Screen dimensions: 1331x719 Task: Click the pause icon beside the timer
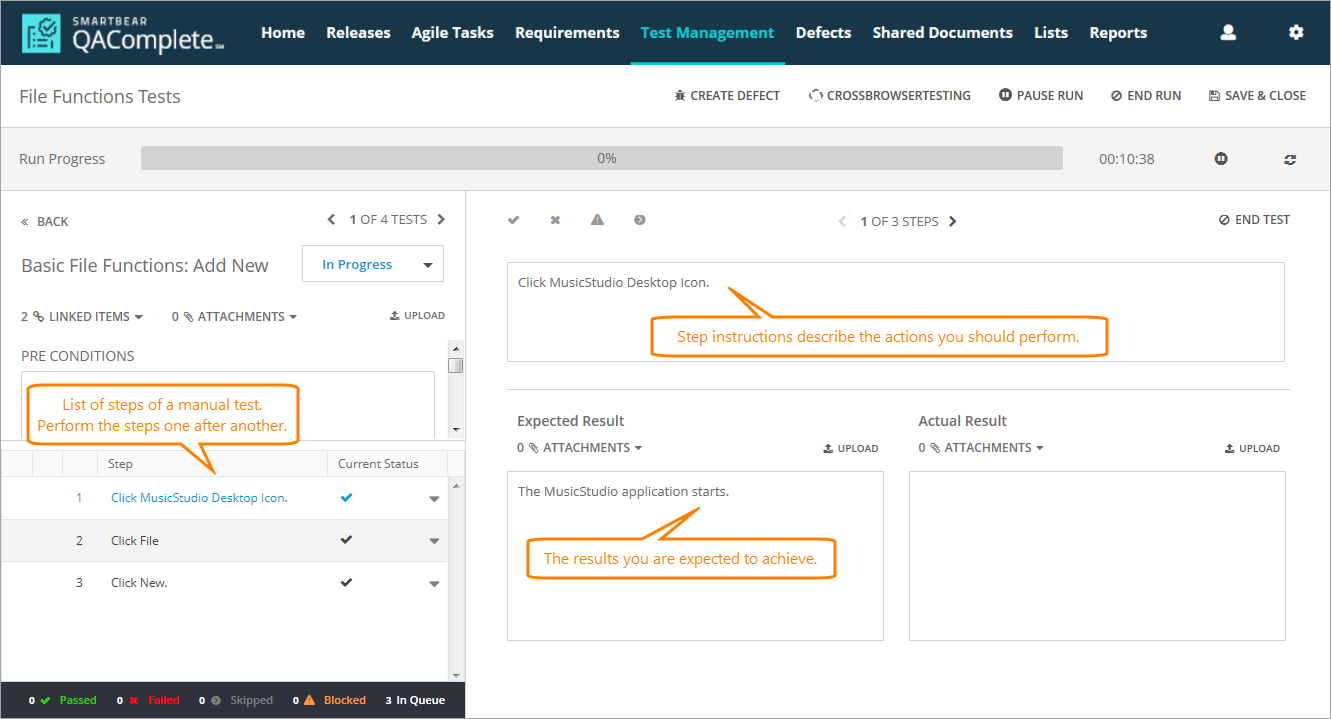click(x=1221, y=159)
